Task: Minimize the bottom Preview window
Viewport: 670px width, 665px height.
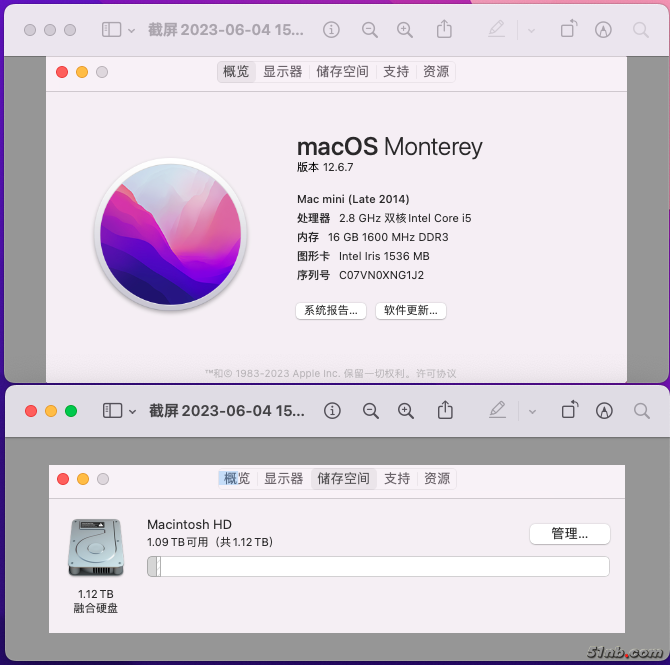Action: [x=51, y=411]
